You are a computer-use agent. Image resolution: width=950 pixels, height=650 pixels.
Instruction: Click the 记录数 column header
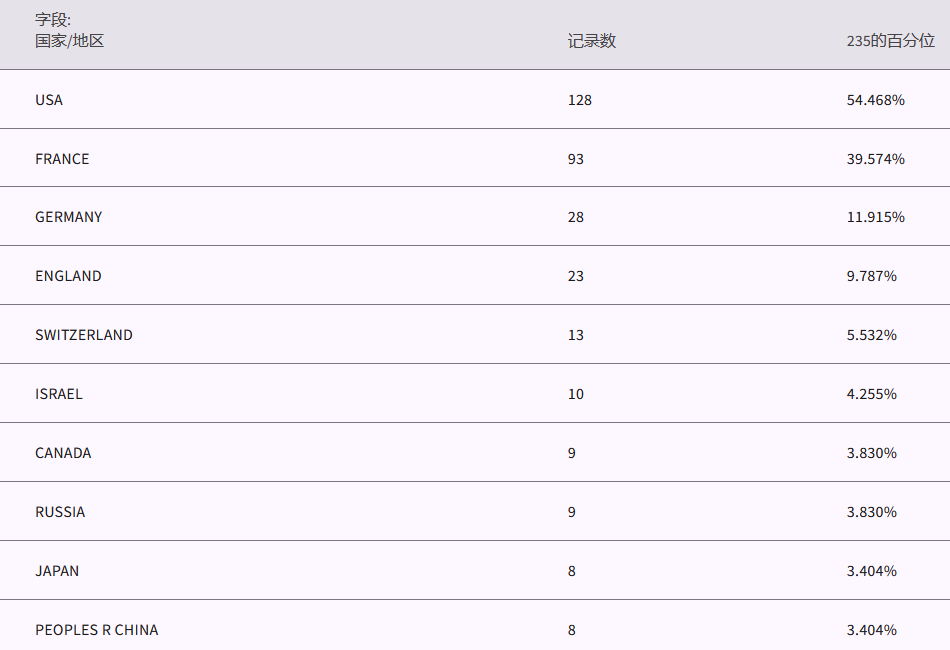click(x=591, y=41)
